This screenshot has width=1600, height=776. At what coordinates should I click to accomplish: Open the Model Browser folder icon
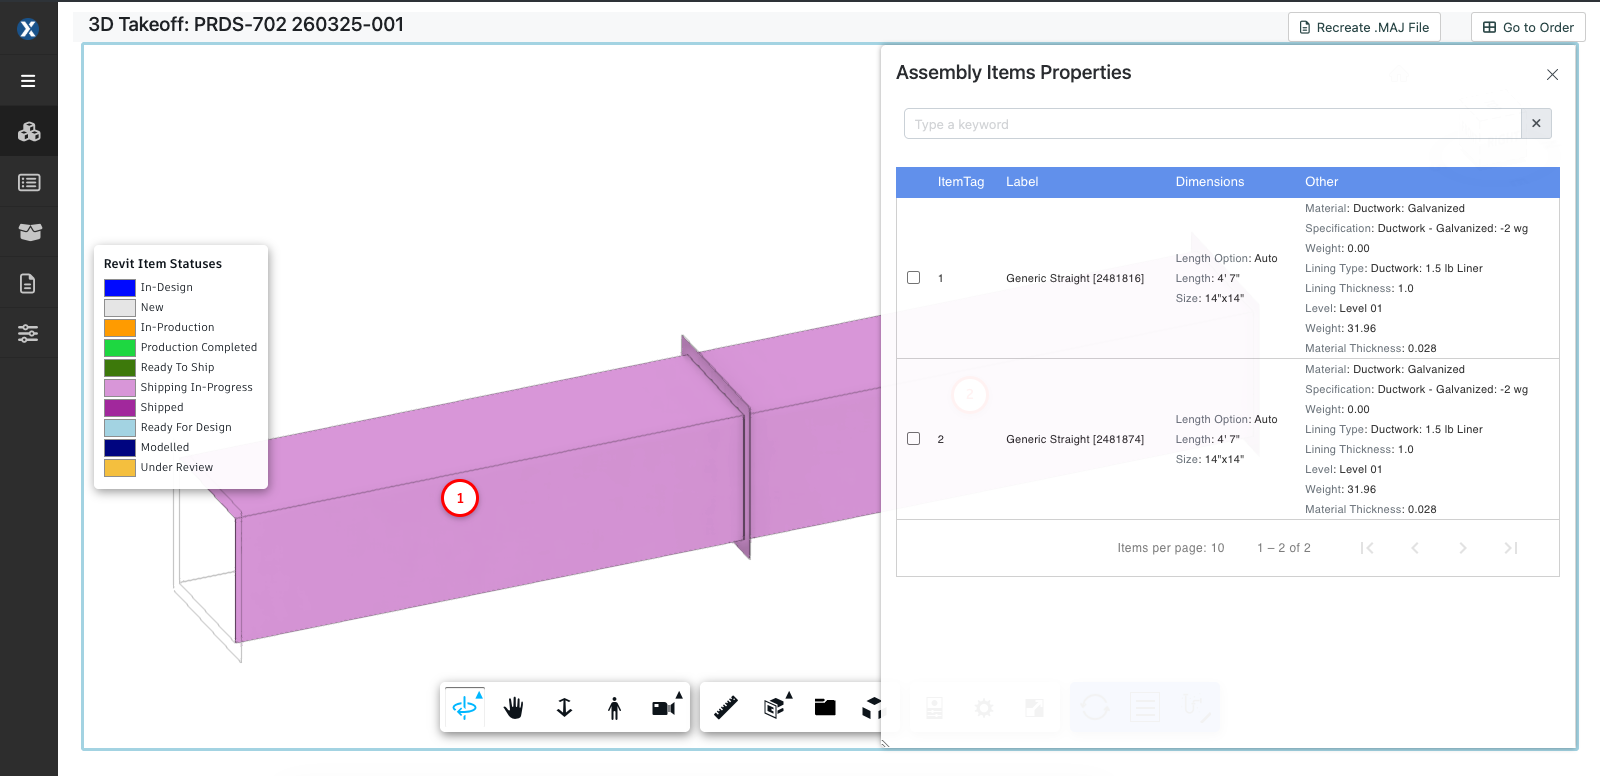tap(825, 708)
